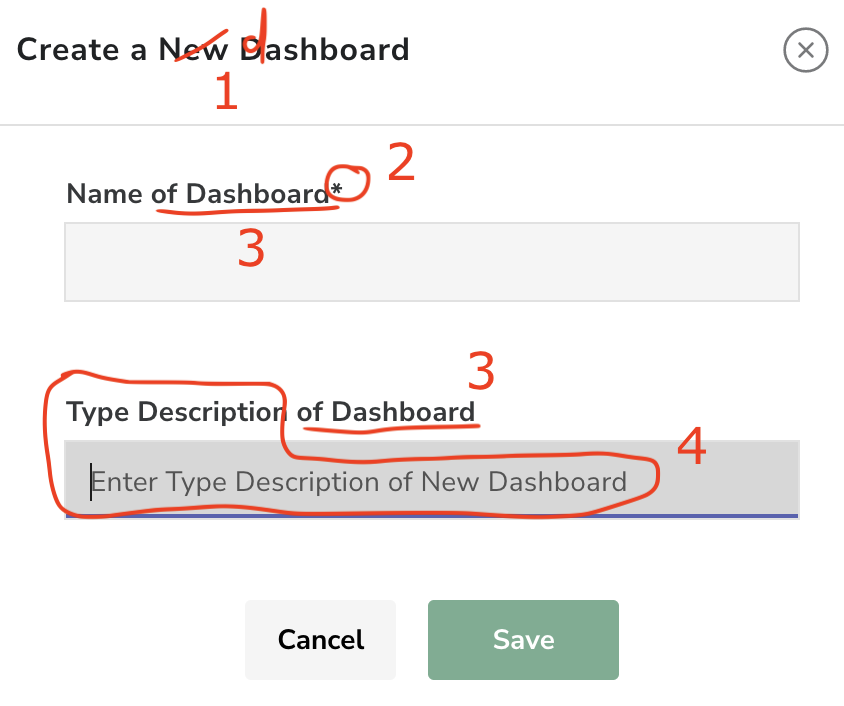Select the empty Name of Dashboard text box
Screen dimensions: 844x706
[x=430, y=261]
